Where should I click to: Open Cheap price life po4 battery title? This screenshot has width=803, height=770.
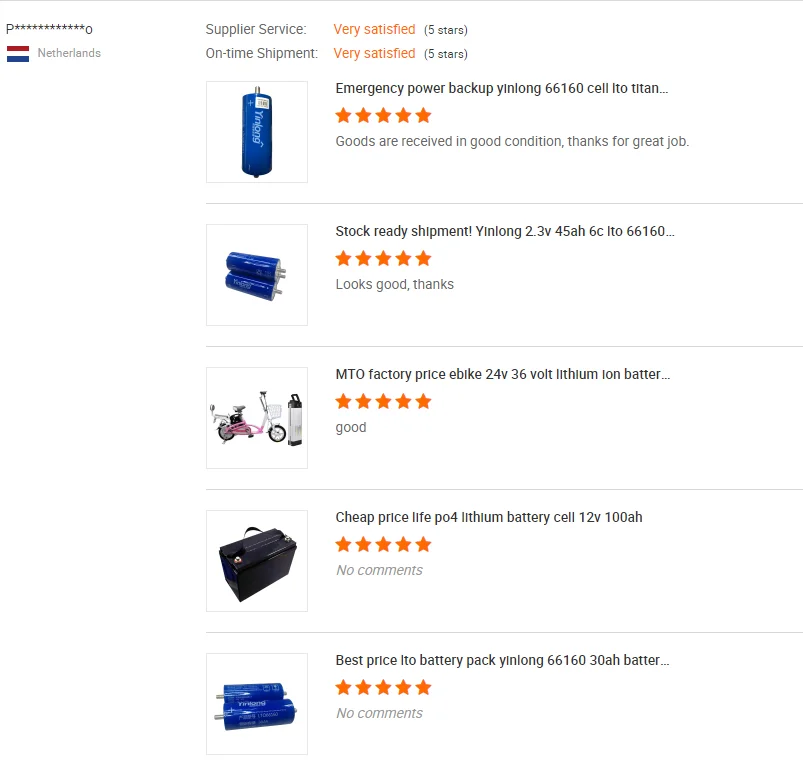coord(489,517)
